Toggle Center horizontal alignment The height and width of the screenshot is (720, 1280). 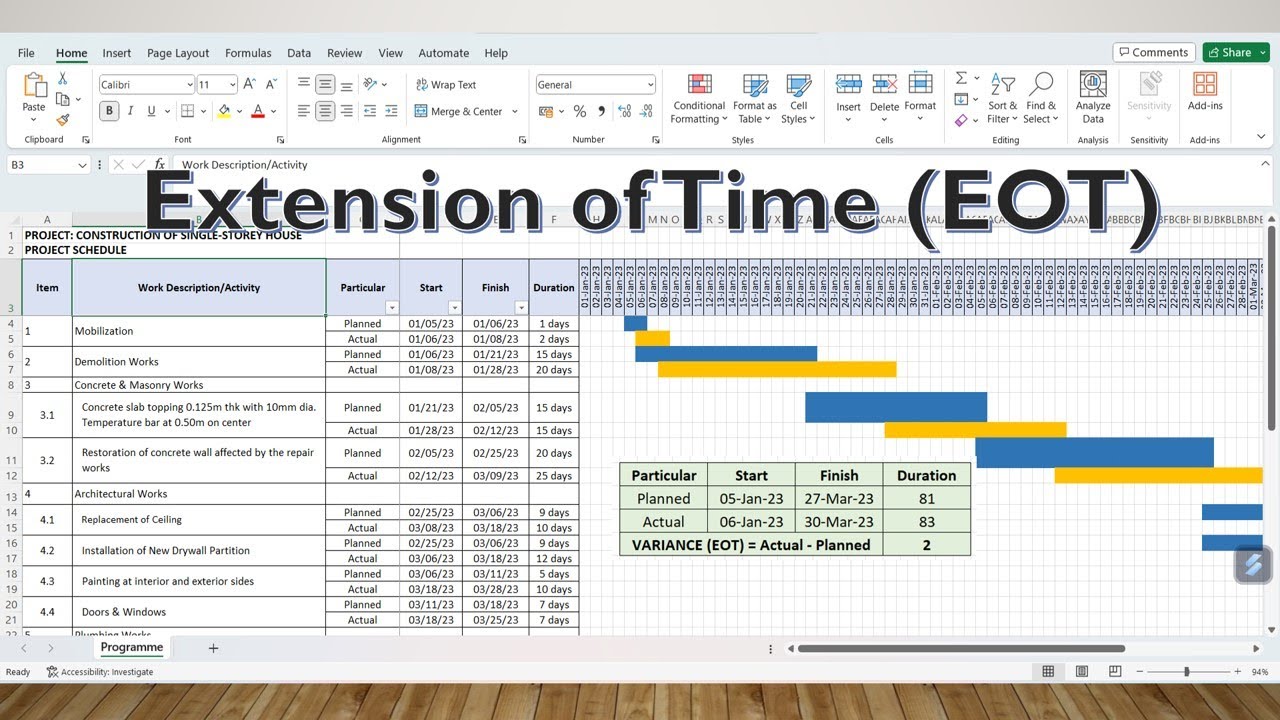325,111
